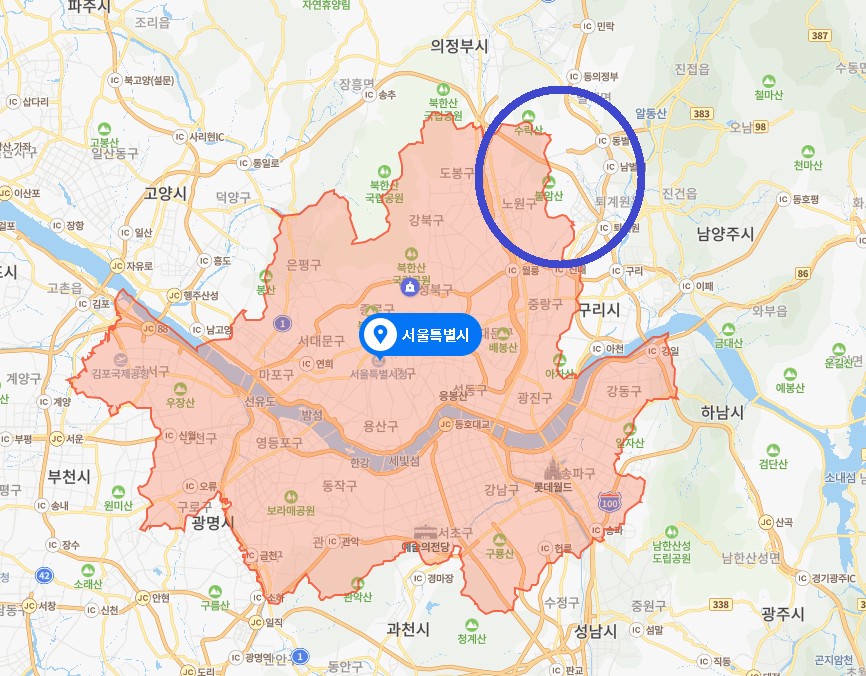Click the 예술의전당 building icon

click(x=425, y=534)
